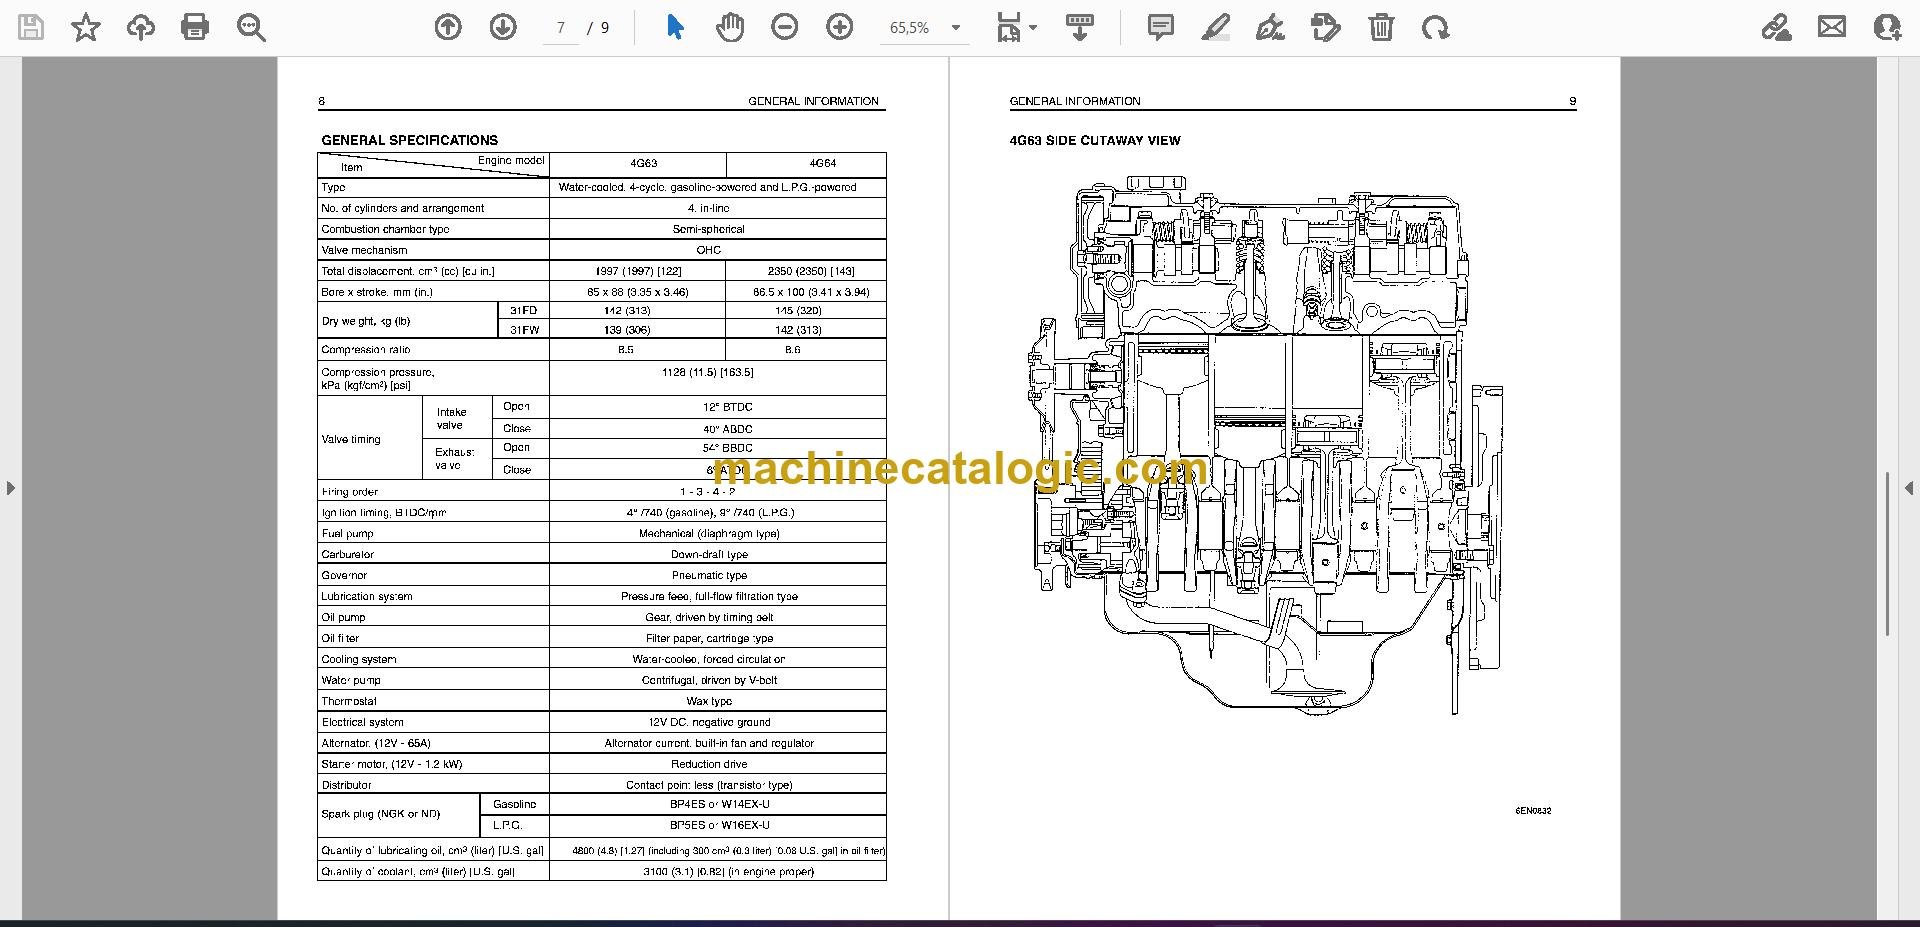The width and height of the screenshot is (1920, 927).
Task: Expand the right tools pane arrow
Action: pos(1908,488)
